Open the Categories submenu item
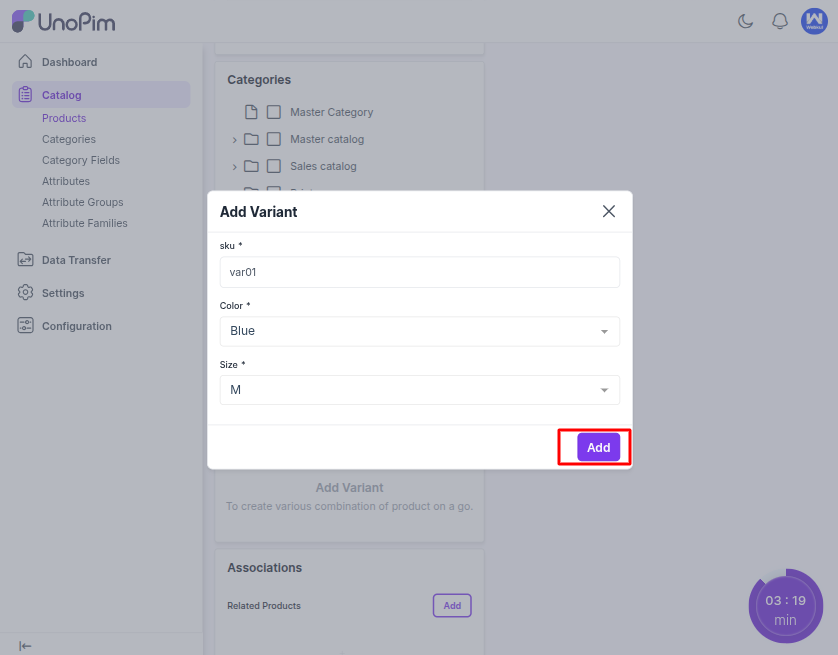 (69, 139)
